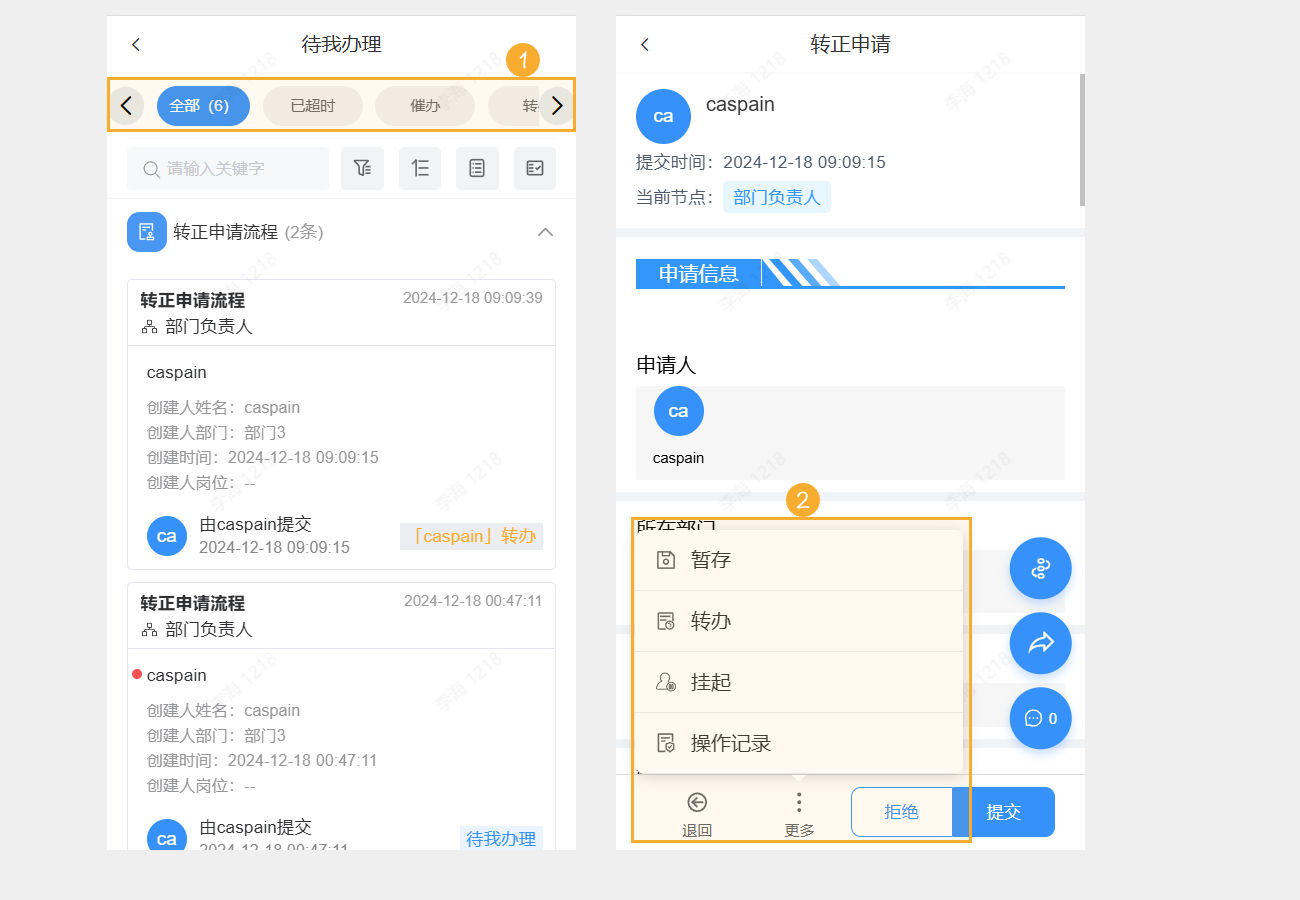Image resolution: width=1300 pixels, height=900 pixels.
Task: Select the filter icon above the task list
Action: pos(362,168)
